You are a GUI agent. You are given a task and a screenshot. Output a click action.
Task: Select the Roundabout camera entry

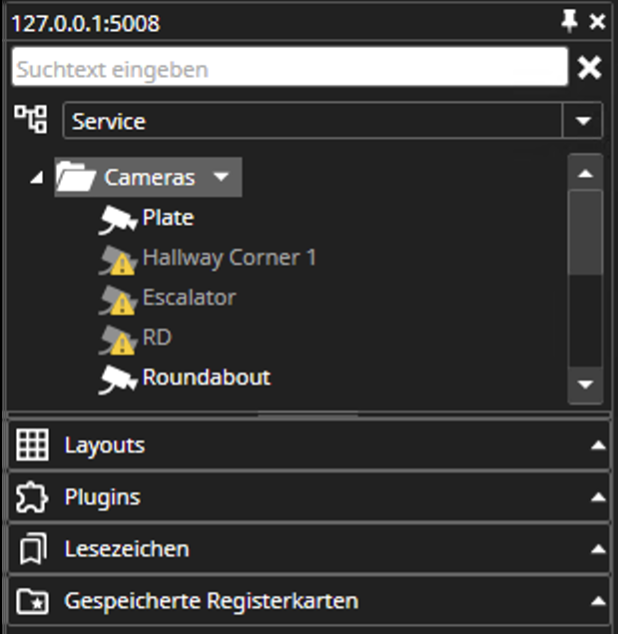pyautogui.click(x=207, y=377)
